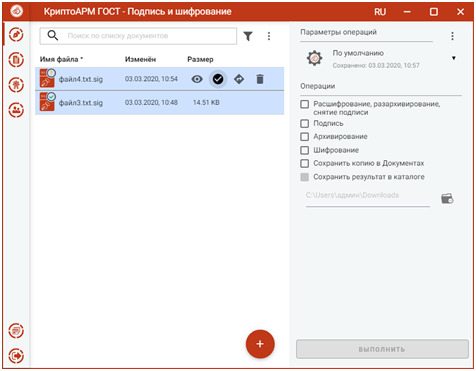
Task: Focus the document list search field
Action: point(138,36)
